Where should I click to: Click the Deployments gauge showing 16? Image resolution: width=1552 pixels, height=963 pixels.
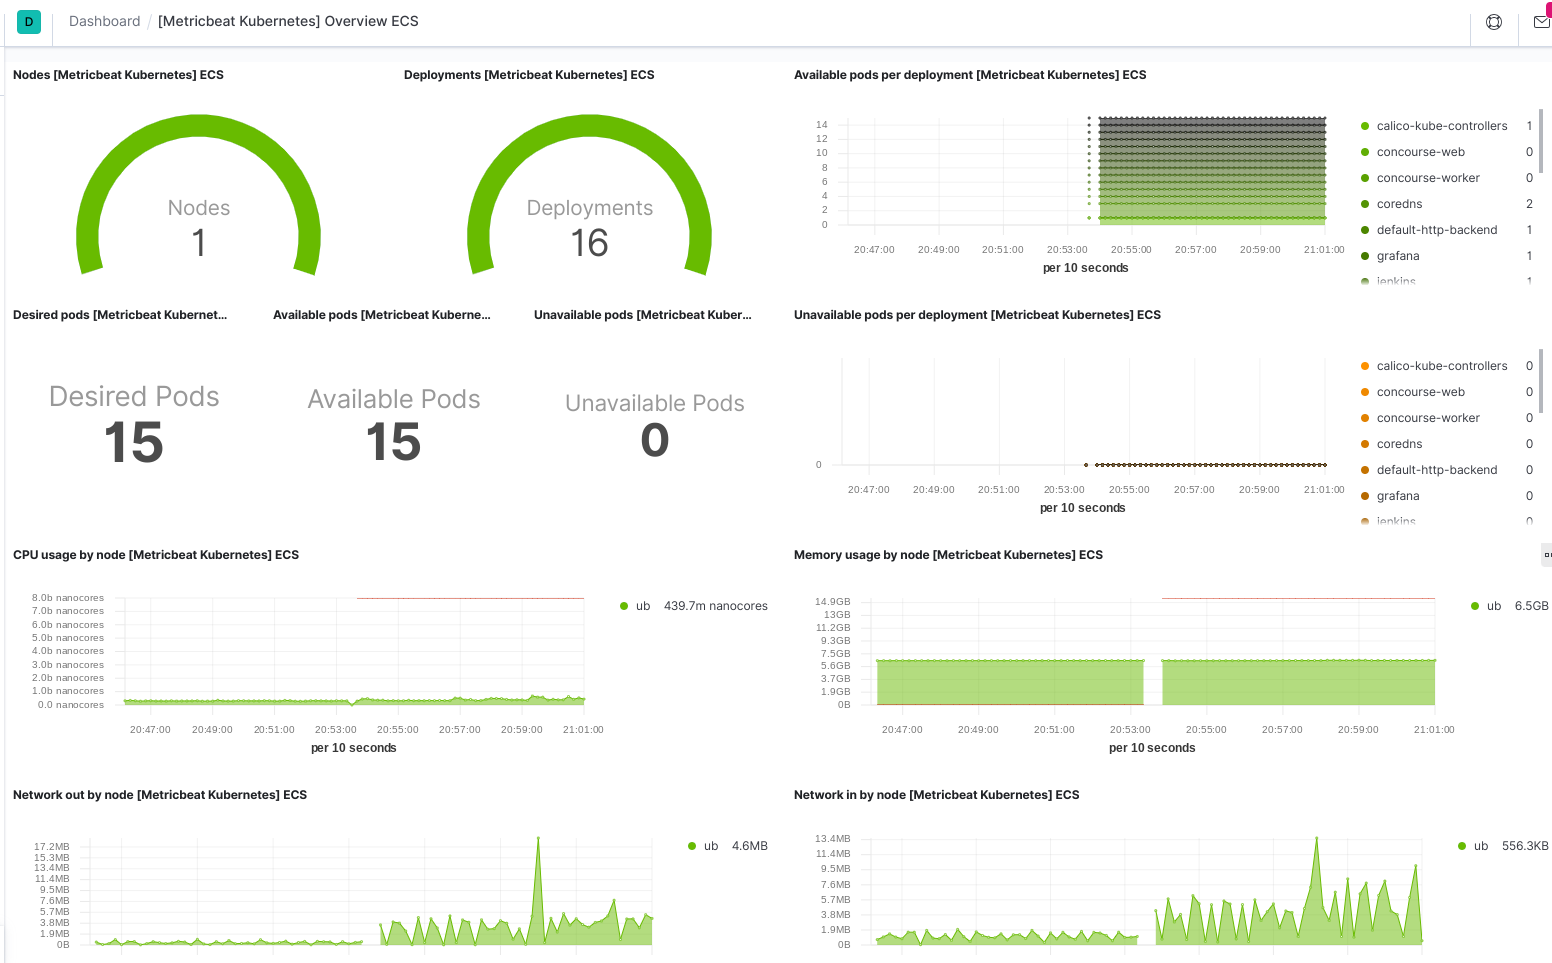590,195
